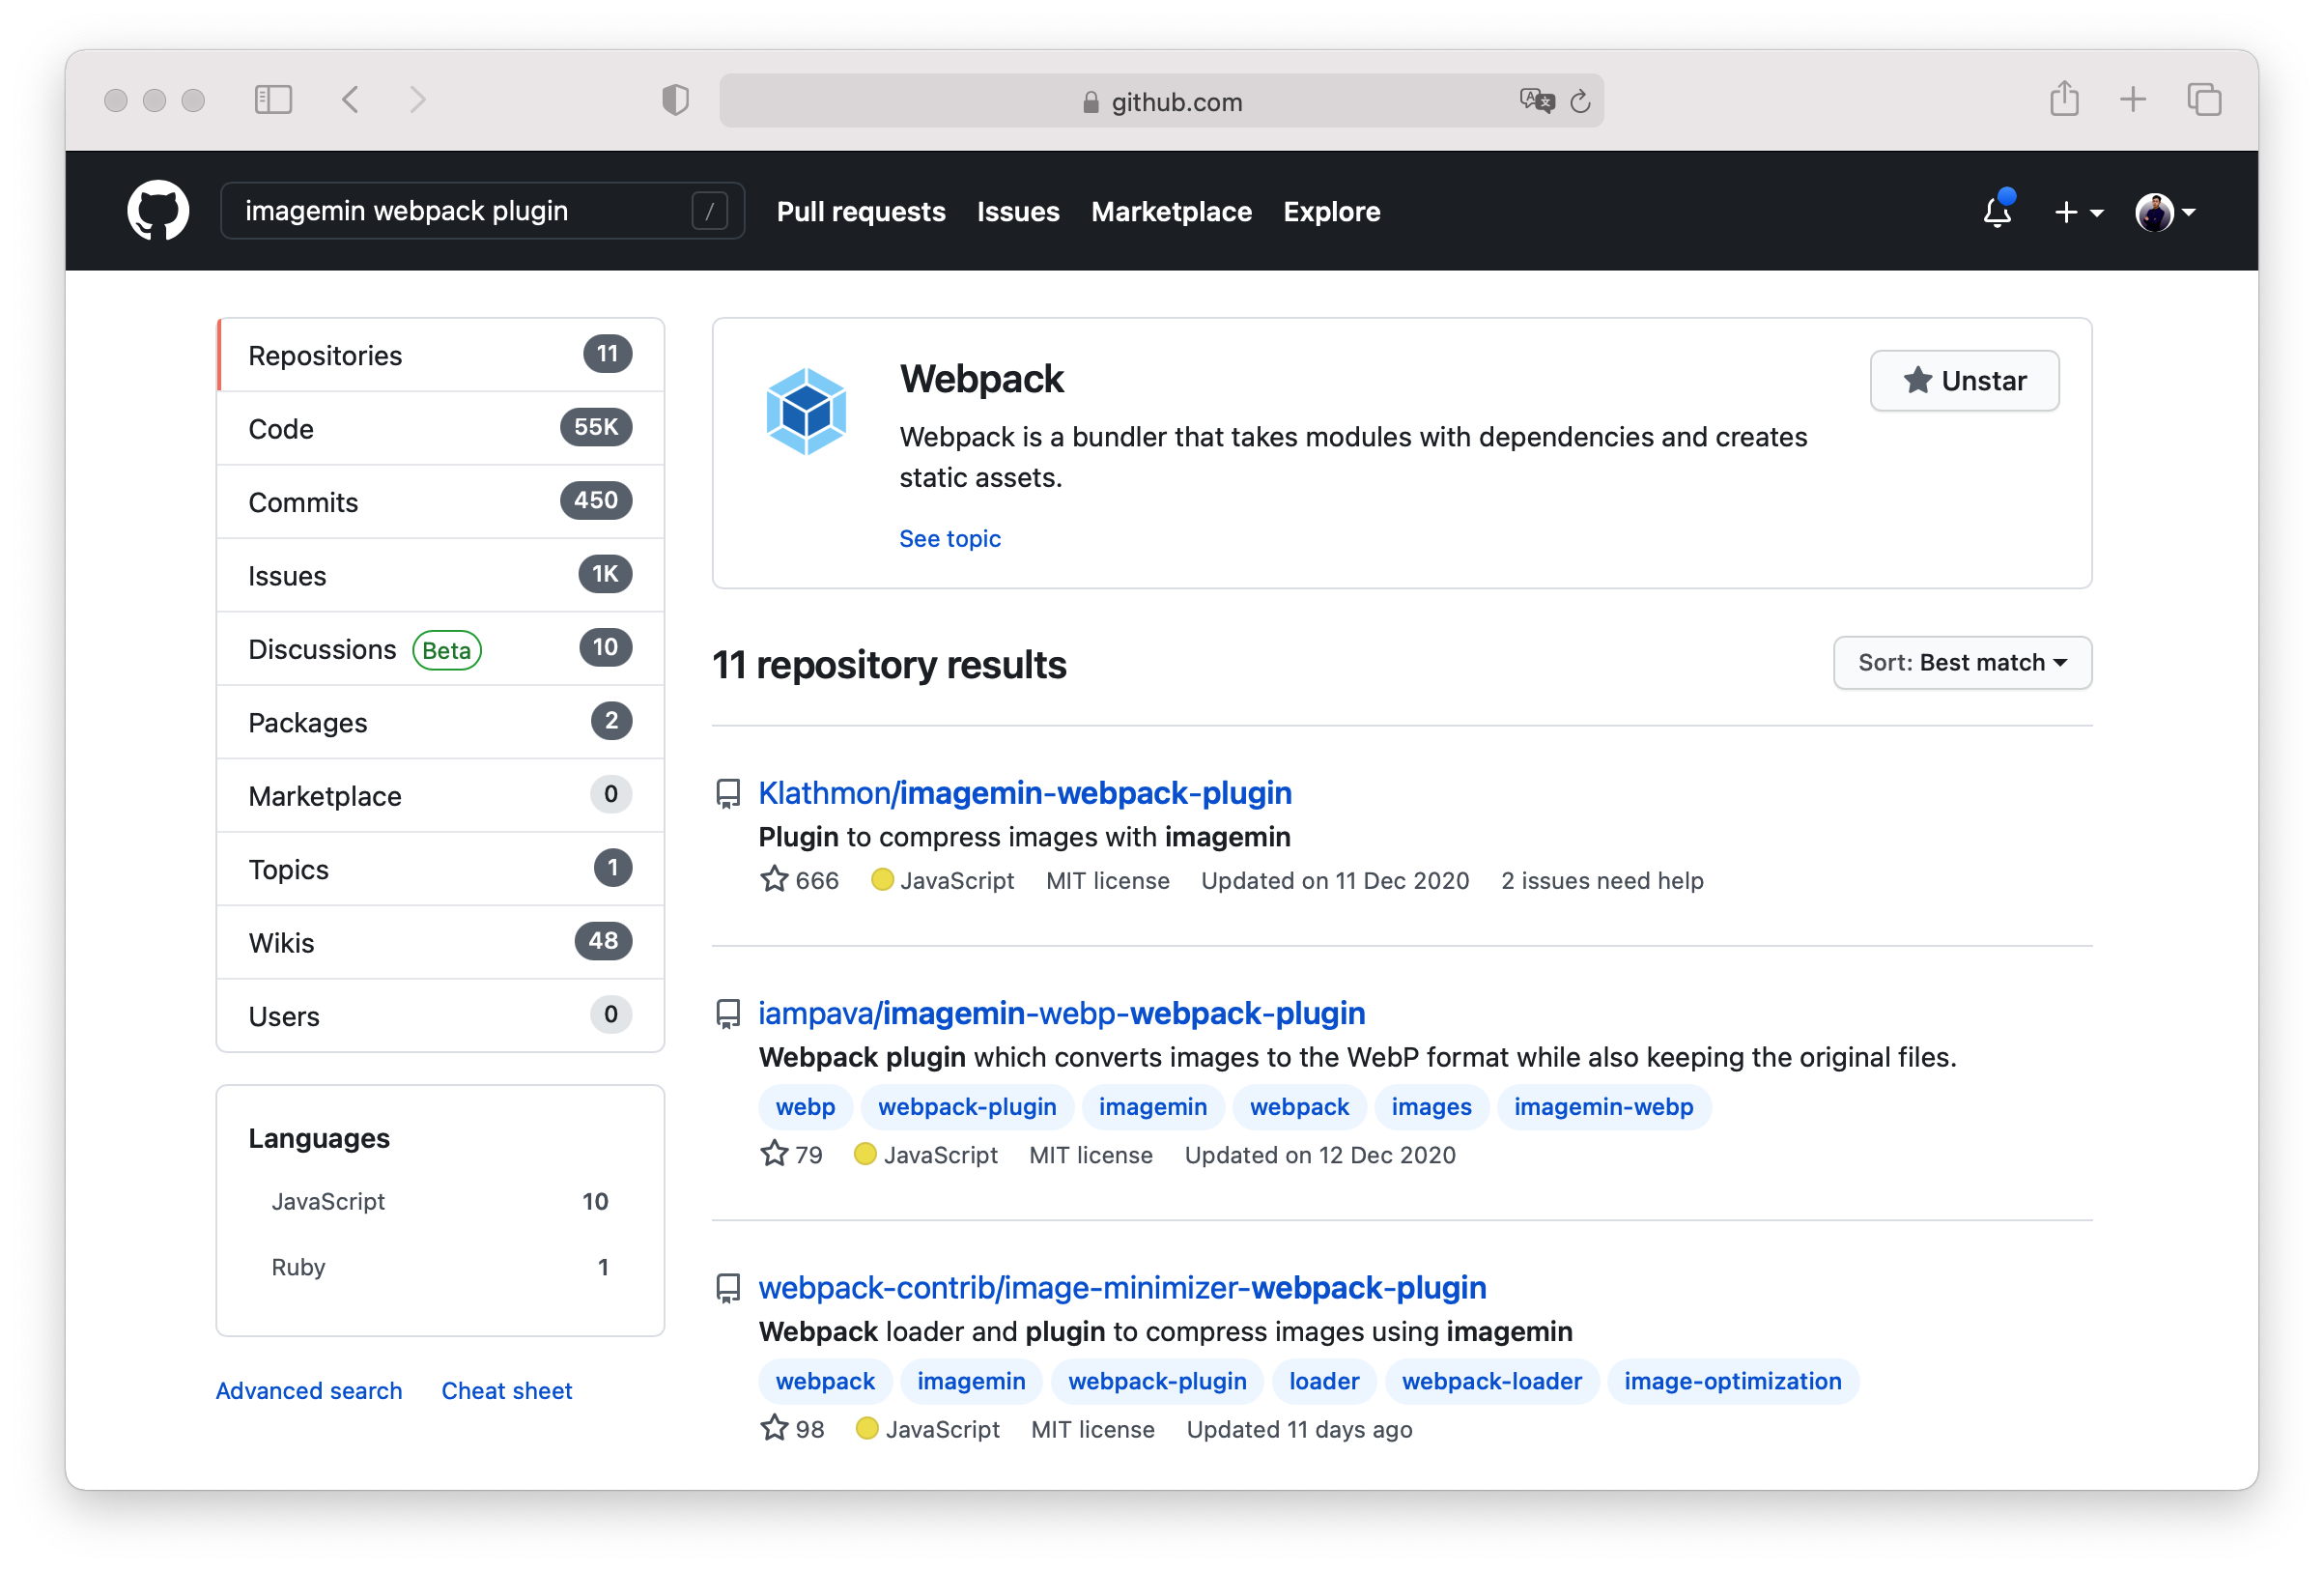The image size is (2324, 1571).
Task: Show Safari tab overview icon
Action: point(2204,100)
